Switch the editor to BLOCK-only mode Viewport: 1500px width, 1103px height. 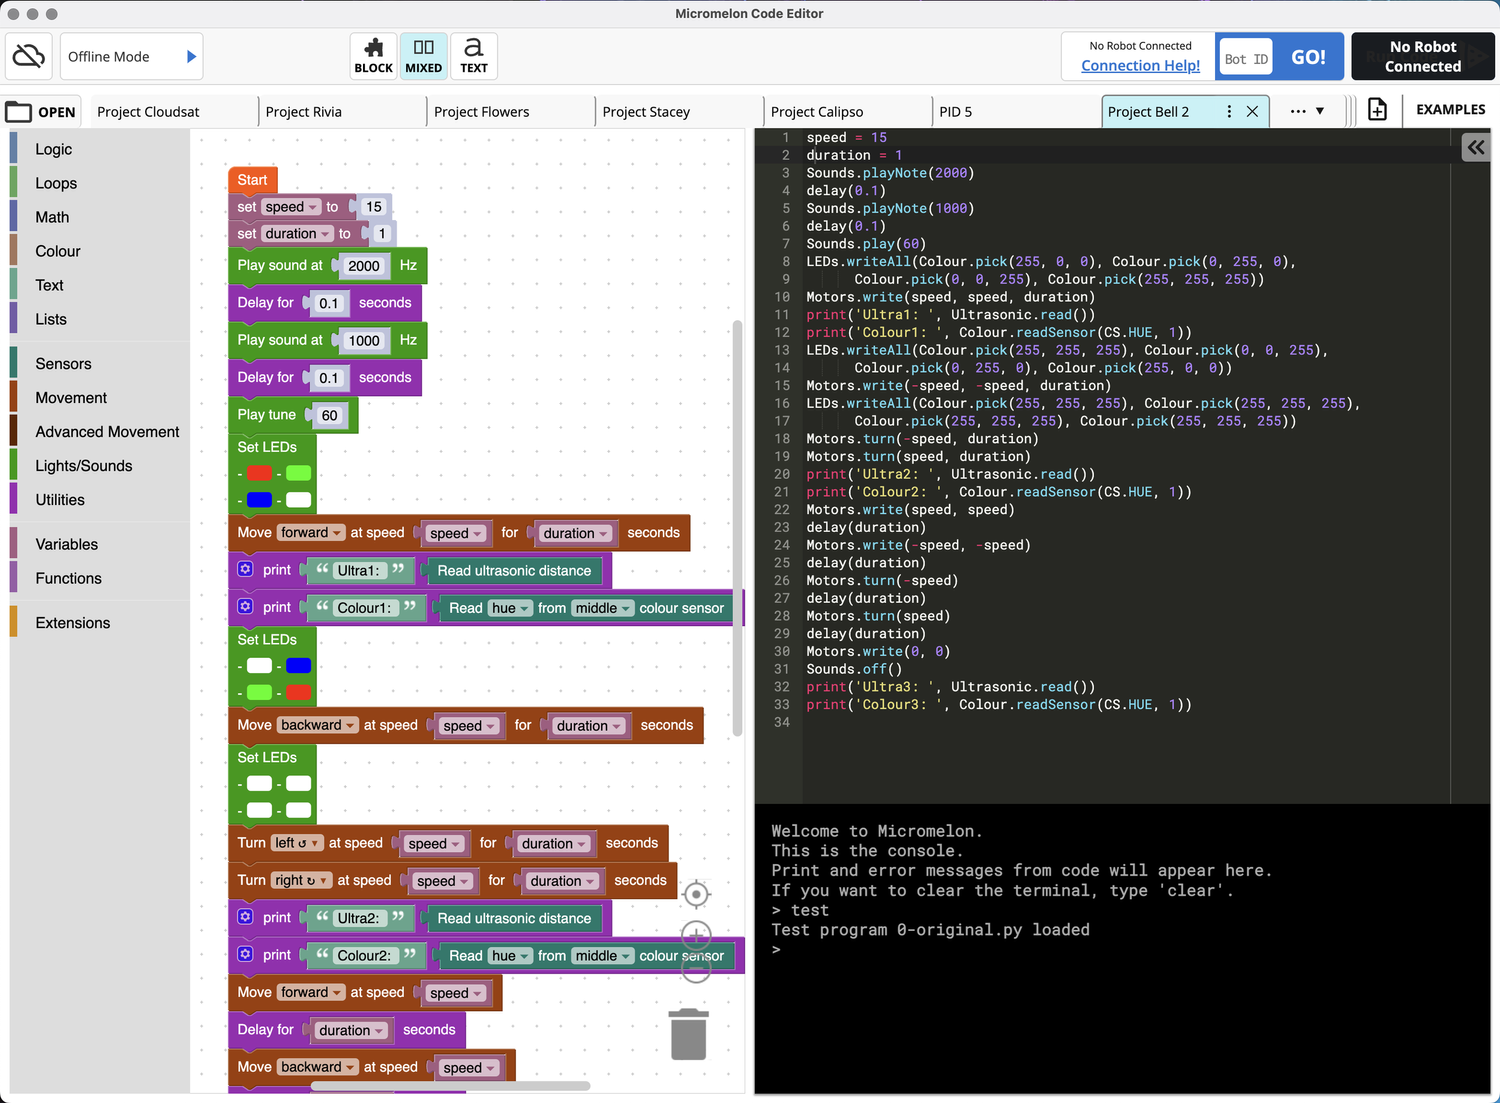tap(373, 55)
